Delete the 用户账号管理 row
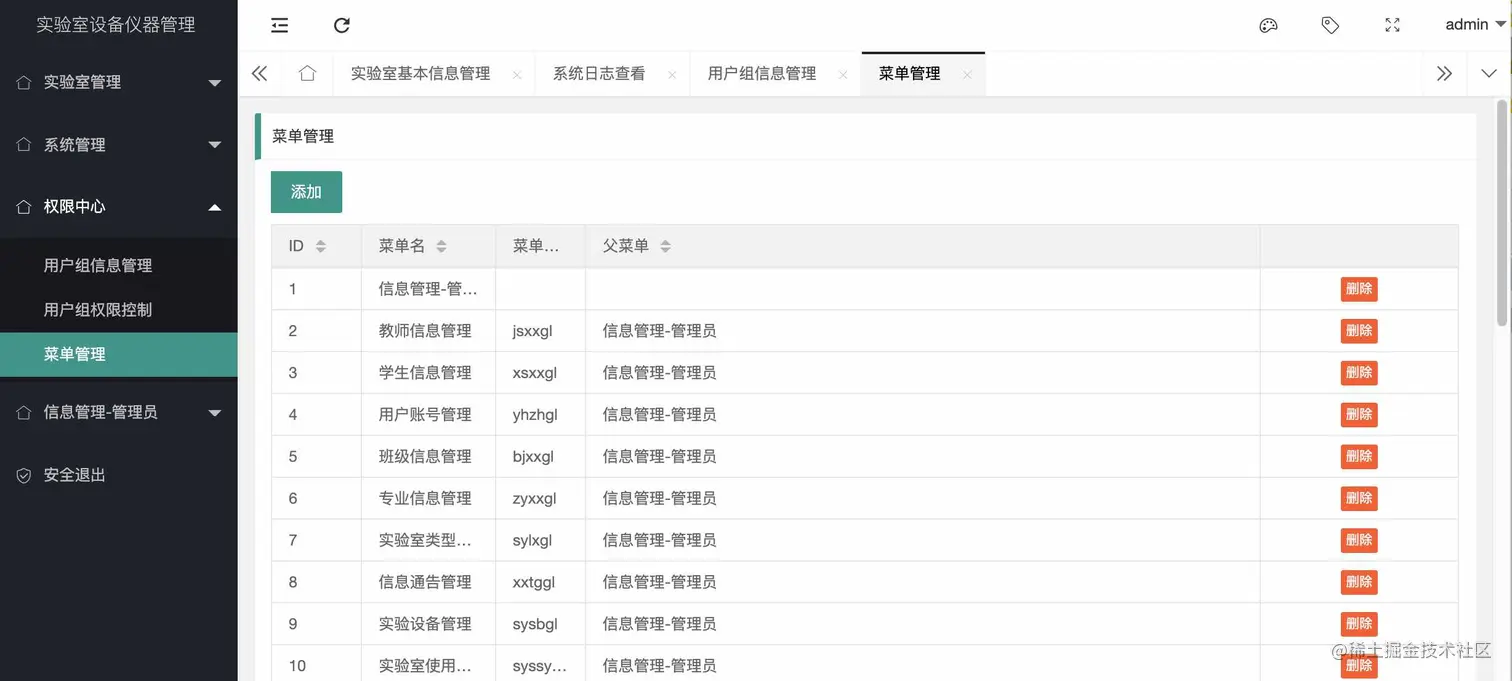Viewport: 1512px width, 681px height. click(1359, 414)
